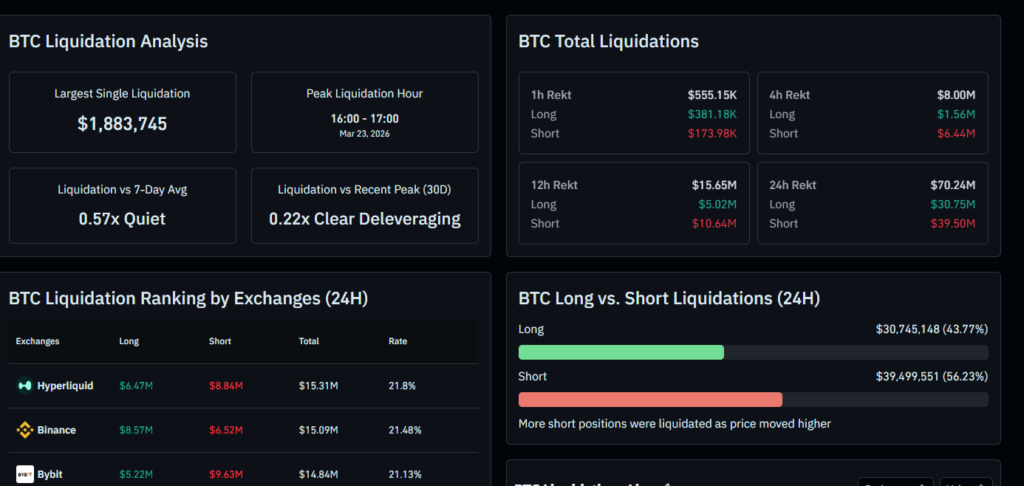Click the Hyperliquid exchange logo icon

click(25, 385)
